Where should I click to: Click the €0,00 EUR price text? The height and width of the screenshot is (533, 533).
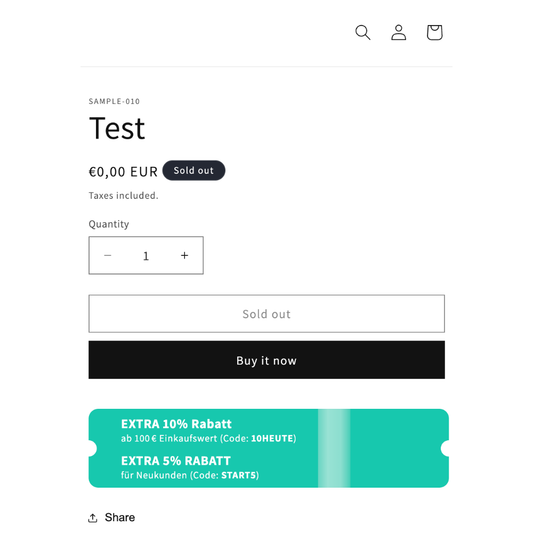(123, 172)
